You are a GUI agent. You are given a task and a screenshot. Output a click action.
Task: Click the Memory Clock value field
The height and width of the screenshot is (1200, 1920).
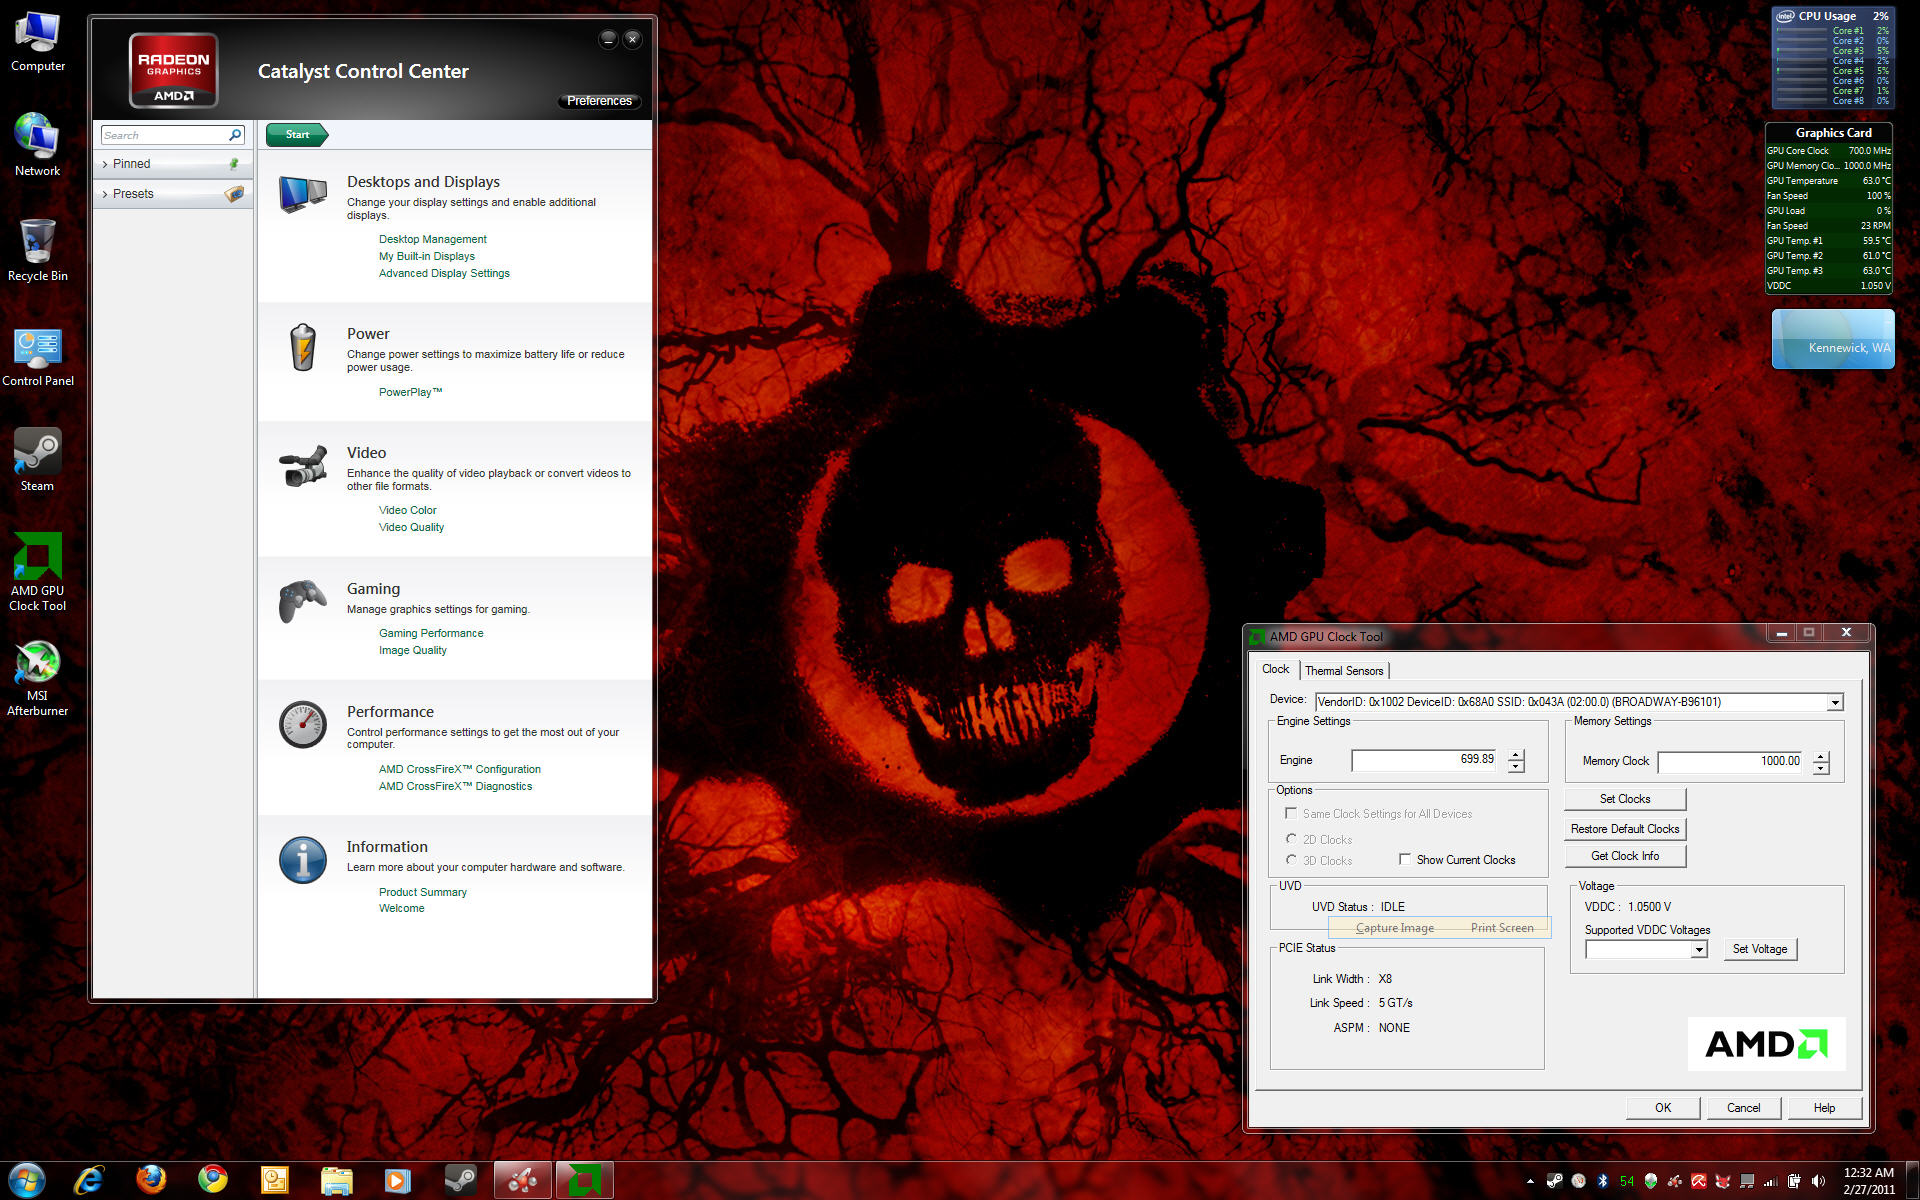coord(1730,762)
